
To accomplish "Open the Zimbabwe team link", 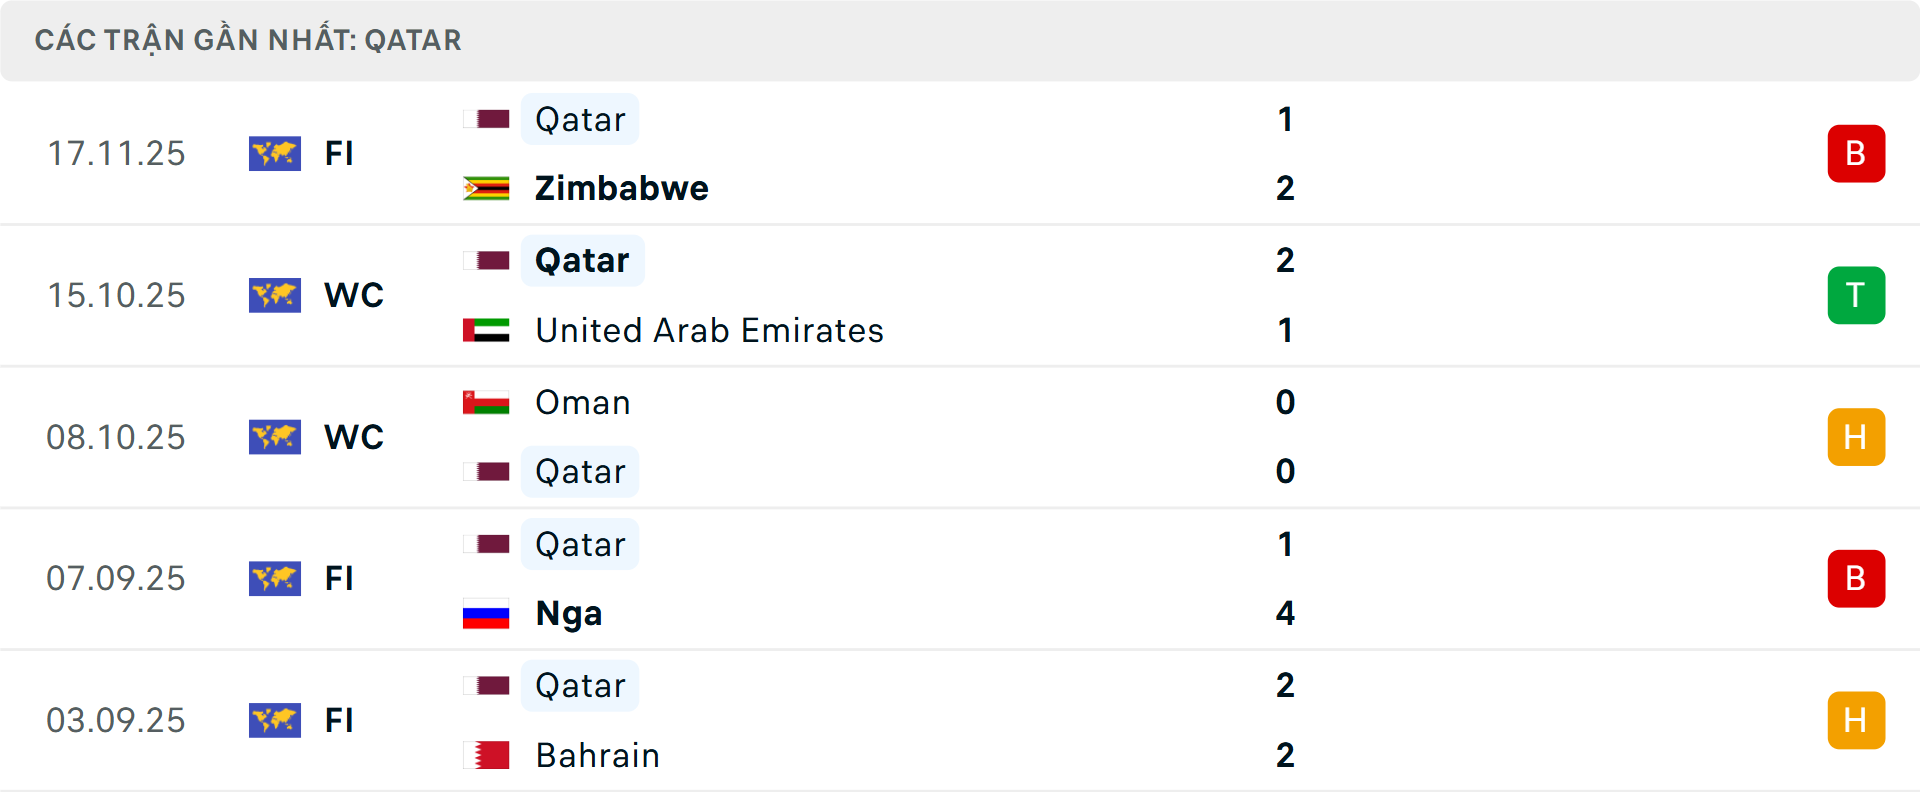I will tap(621, 188).
